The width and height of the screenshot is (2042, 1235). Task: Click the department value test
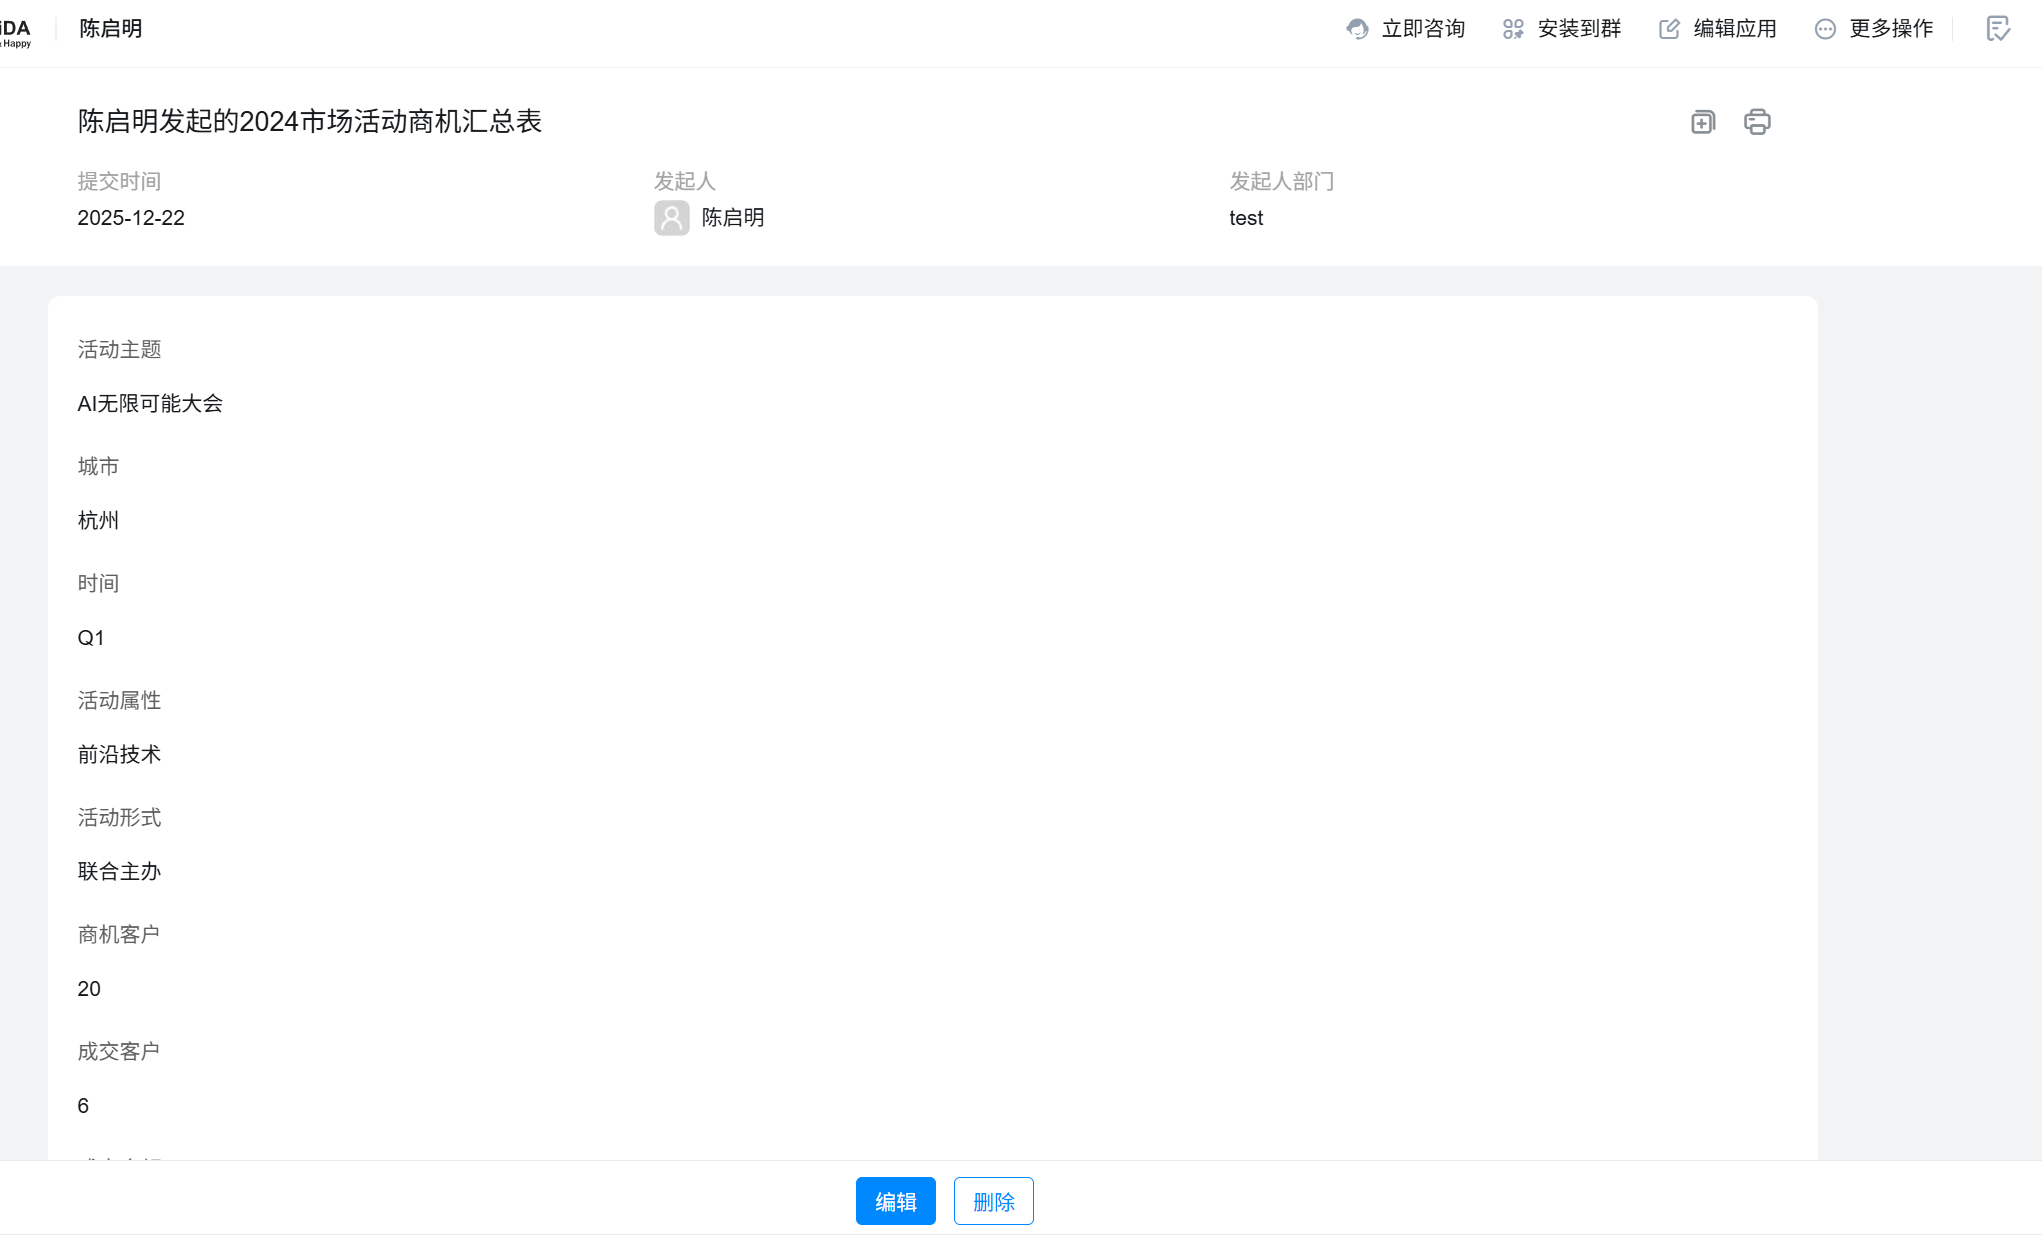[x=1246, y=218]
